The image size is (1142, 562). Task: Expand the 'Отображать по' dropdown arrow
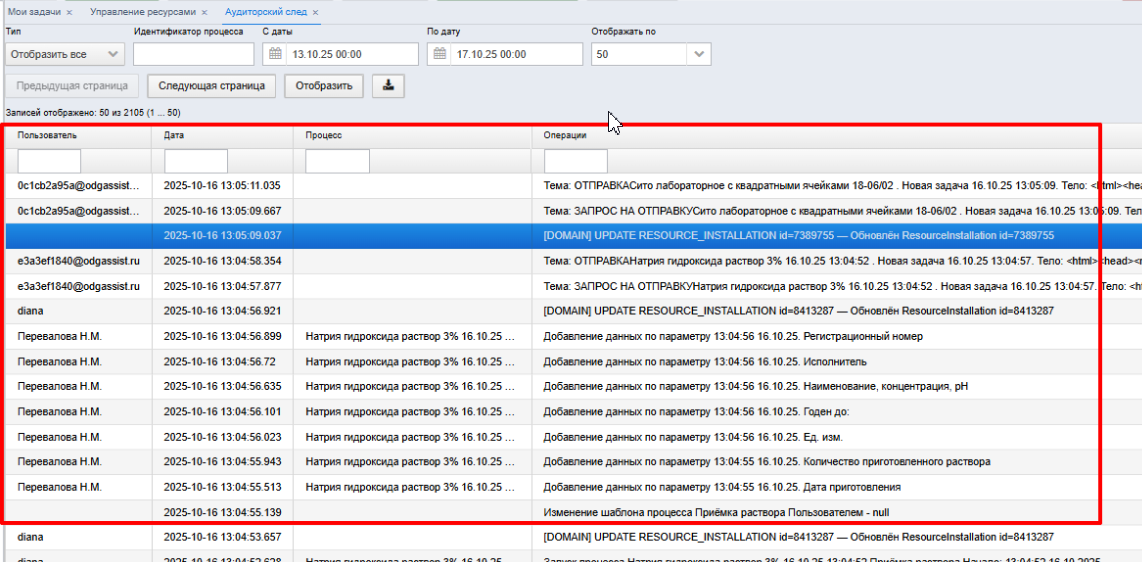coord(699,55)
